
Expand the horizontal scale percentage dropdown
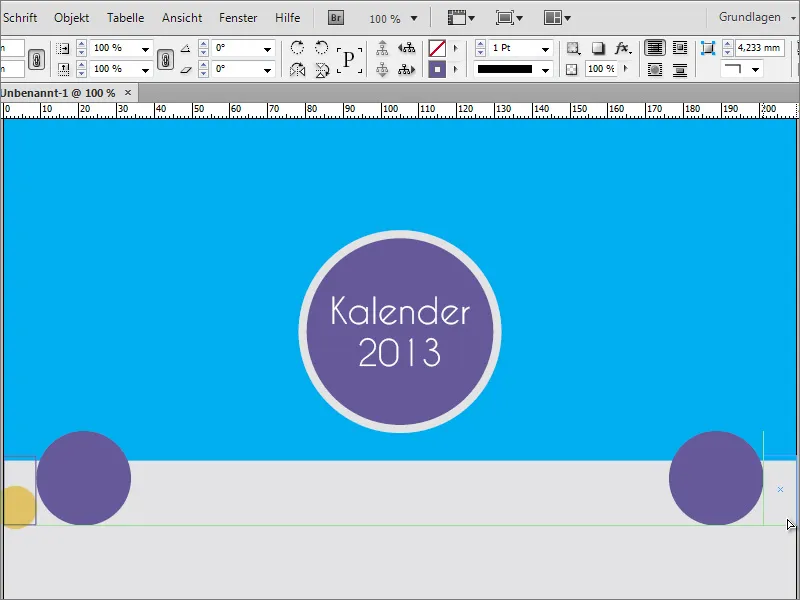pos(145,49)
